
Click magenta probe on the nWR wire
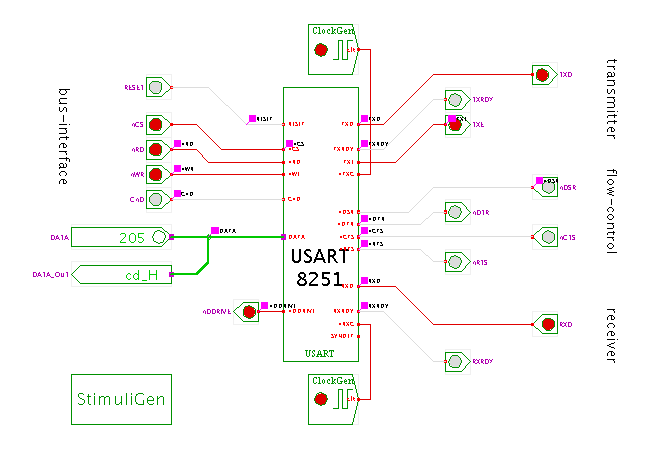[177, 168]
